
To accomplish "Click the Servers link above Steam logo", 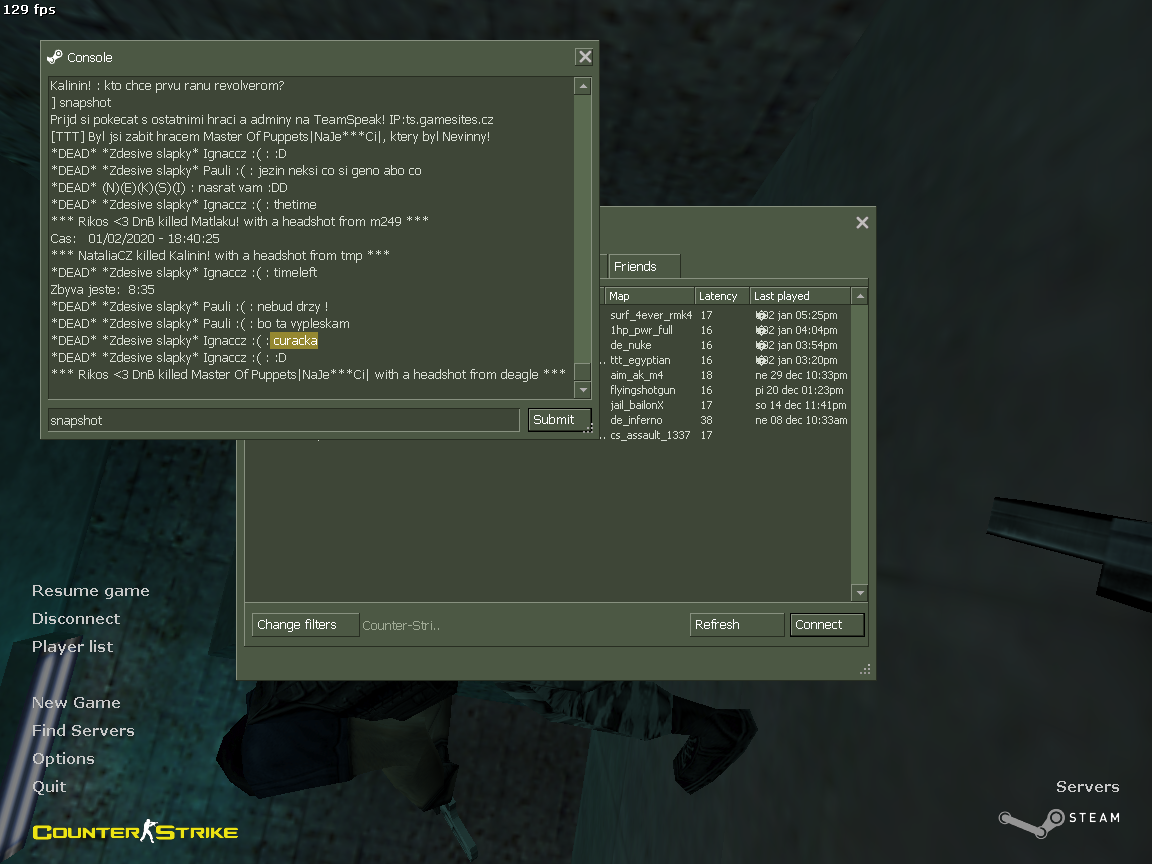I will [x=1087, y=787].
